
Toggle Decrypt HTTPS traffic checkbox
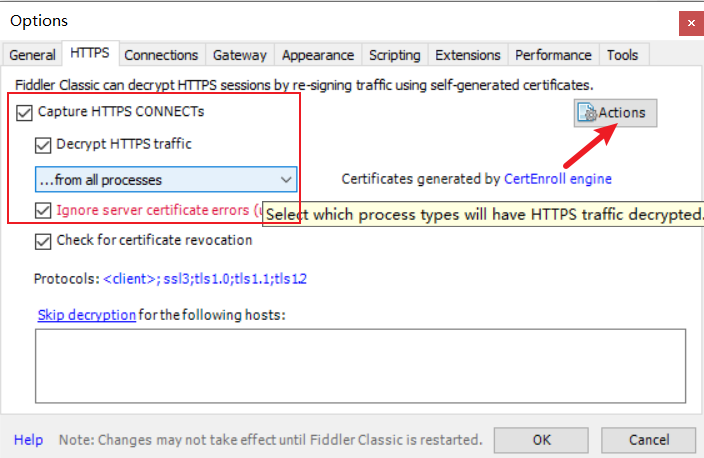(44, 144)
